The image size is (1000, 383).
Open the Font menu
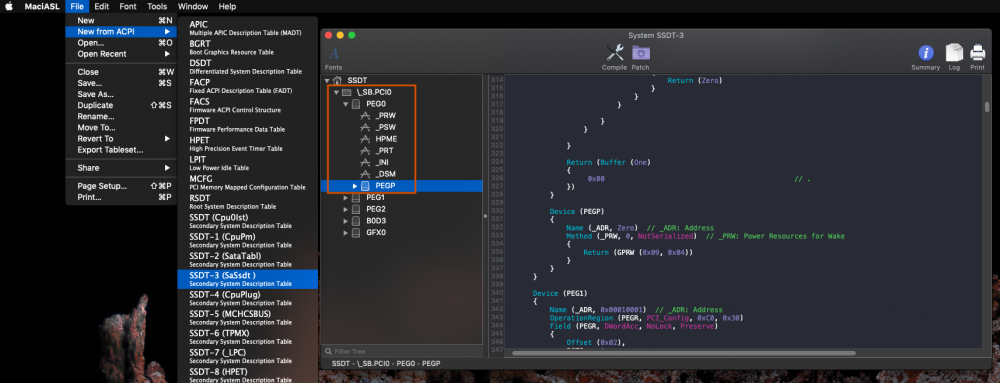[128, 6]
